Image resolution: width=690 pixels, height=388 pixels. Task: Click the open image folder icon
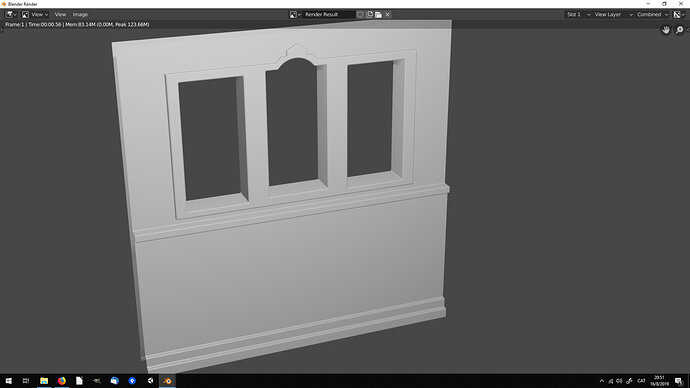click(x=378, y=15)
